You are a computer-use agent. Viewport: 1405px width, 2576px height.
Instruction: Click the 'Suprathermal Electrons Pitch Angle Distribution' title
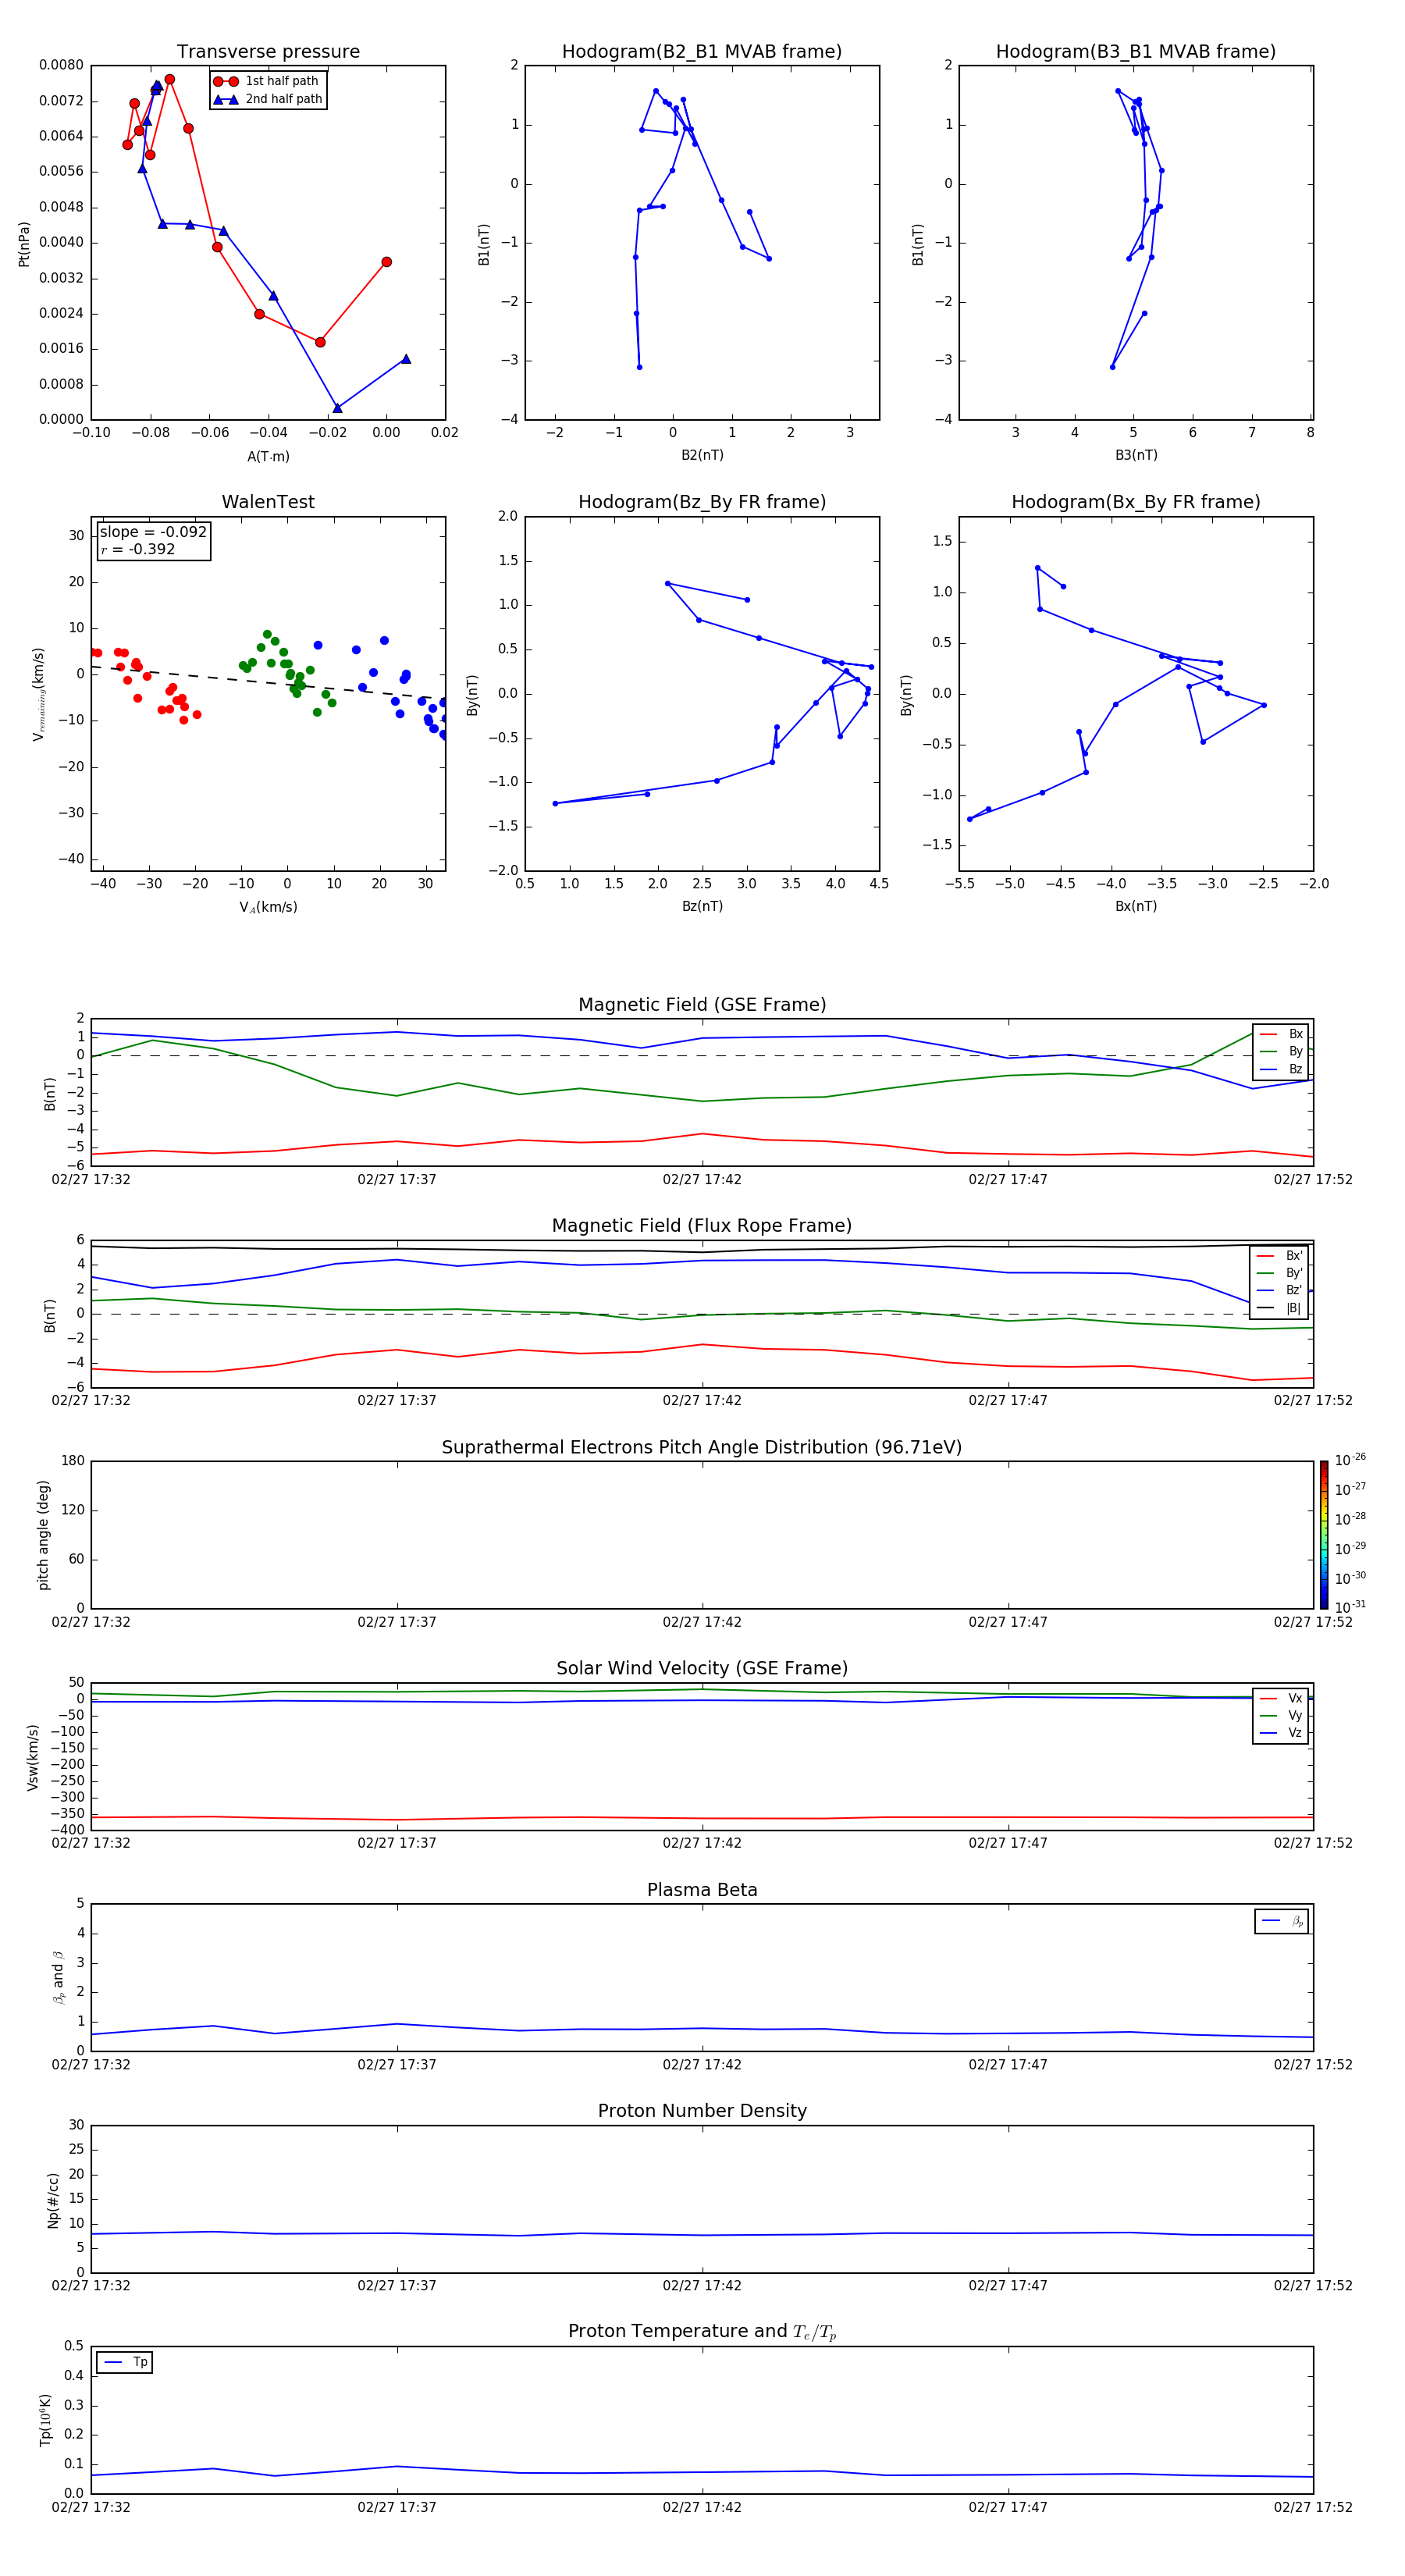702,1448
